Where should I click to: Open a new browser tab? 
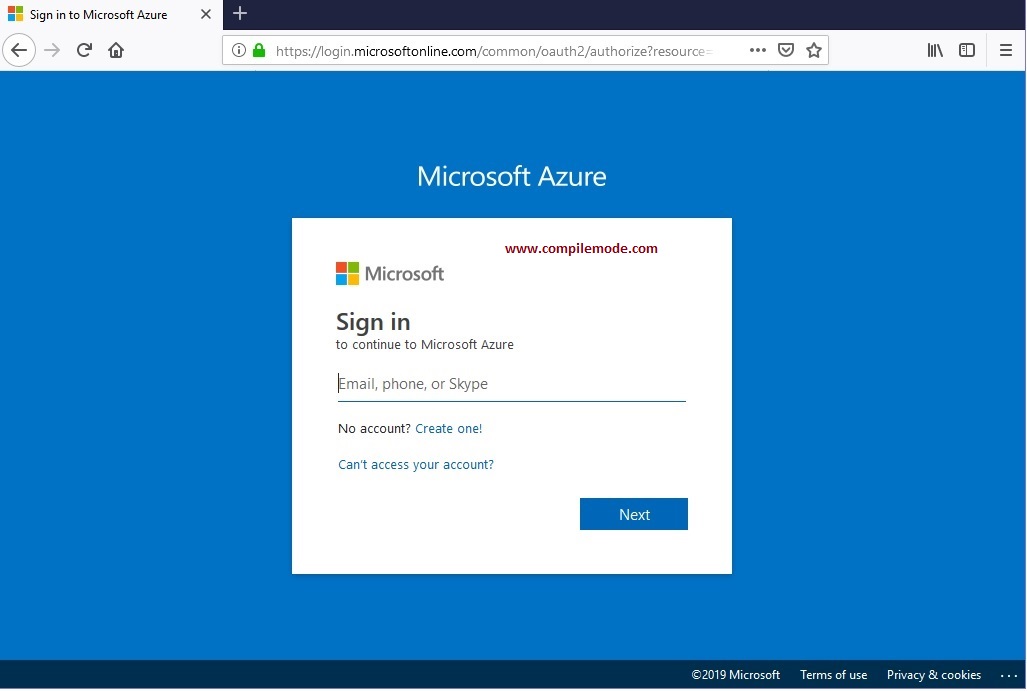pos(240,14)
